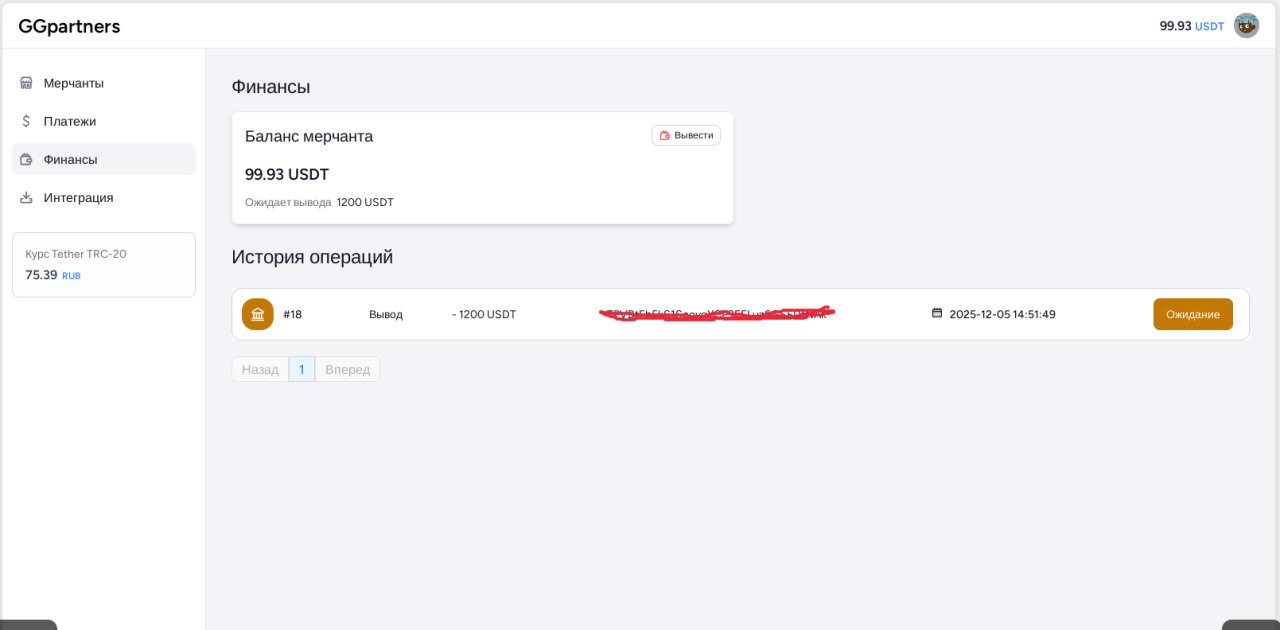Click the download icon beside Интеграция
The width and height of the screenshot is (1280, 630).
[x=26, y=197]
